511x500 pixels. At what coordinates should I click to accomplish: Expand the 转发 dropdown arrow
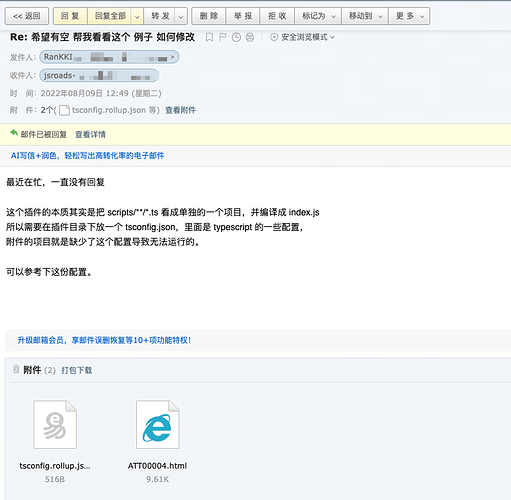coord(181,16)
